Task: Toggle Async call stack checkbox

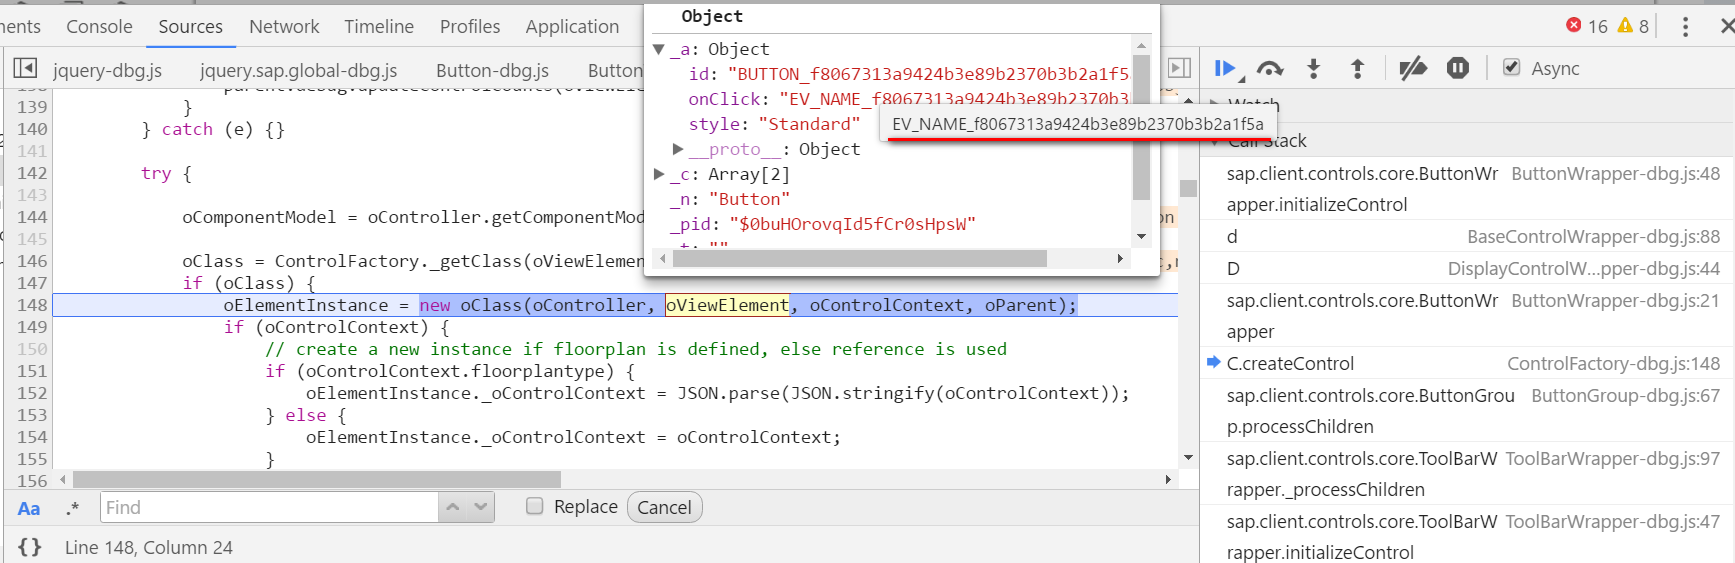Action: [x=1512, y=67]
